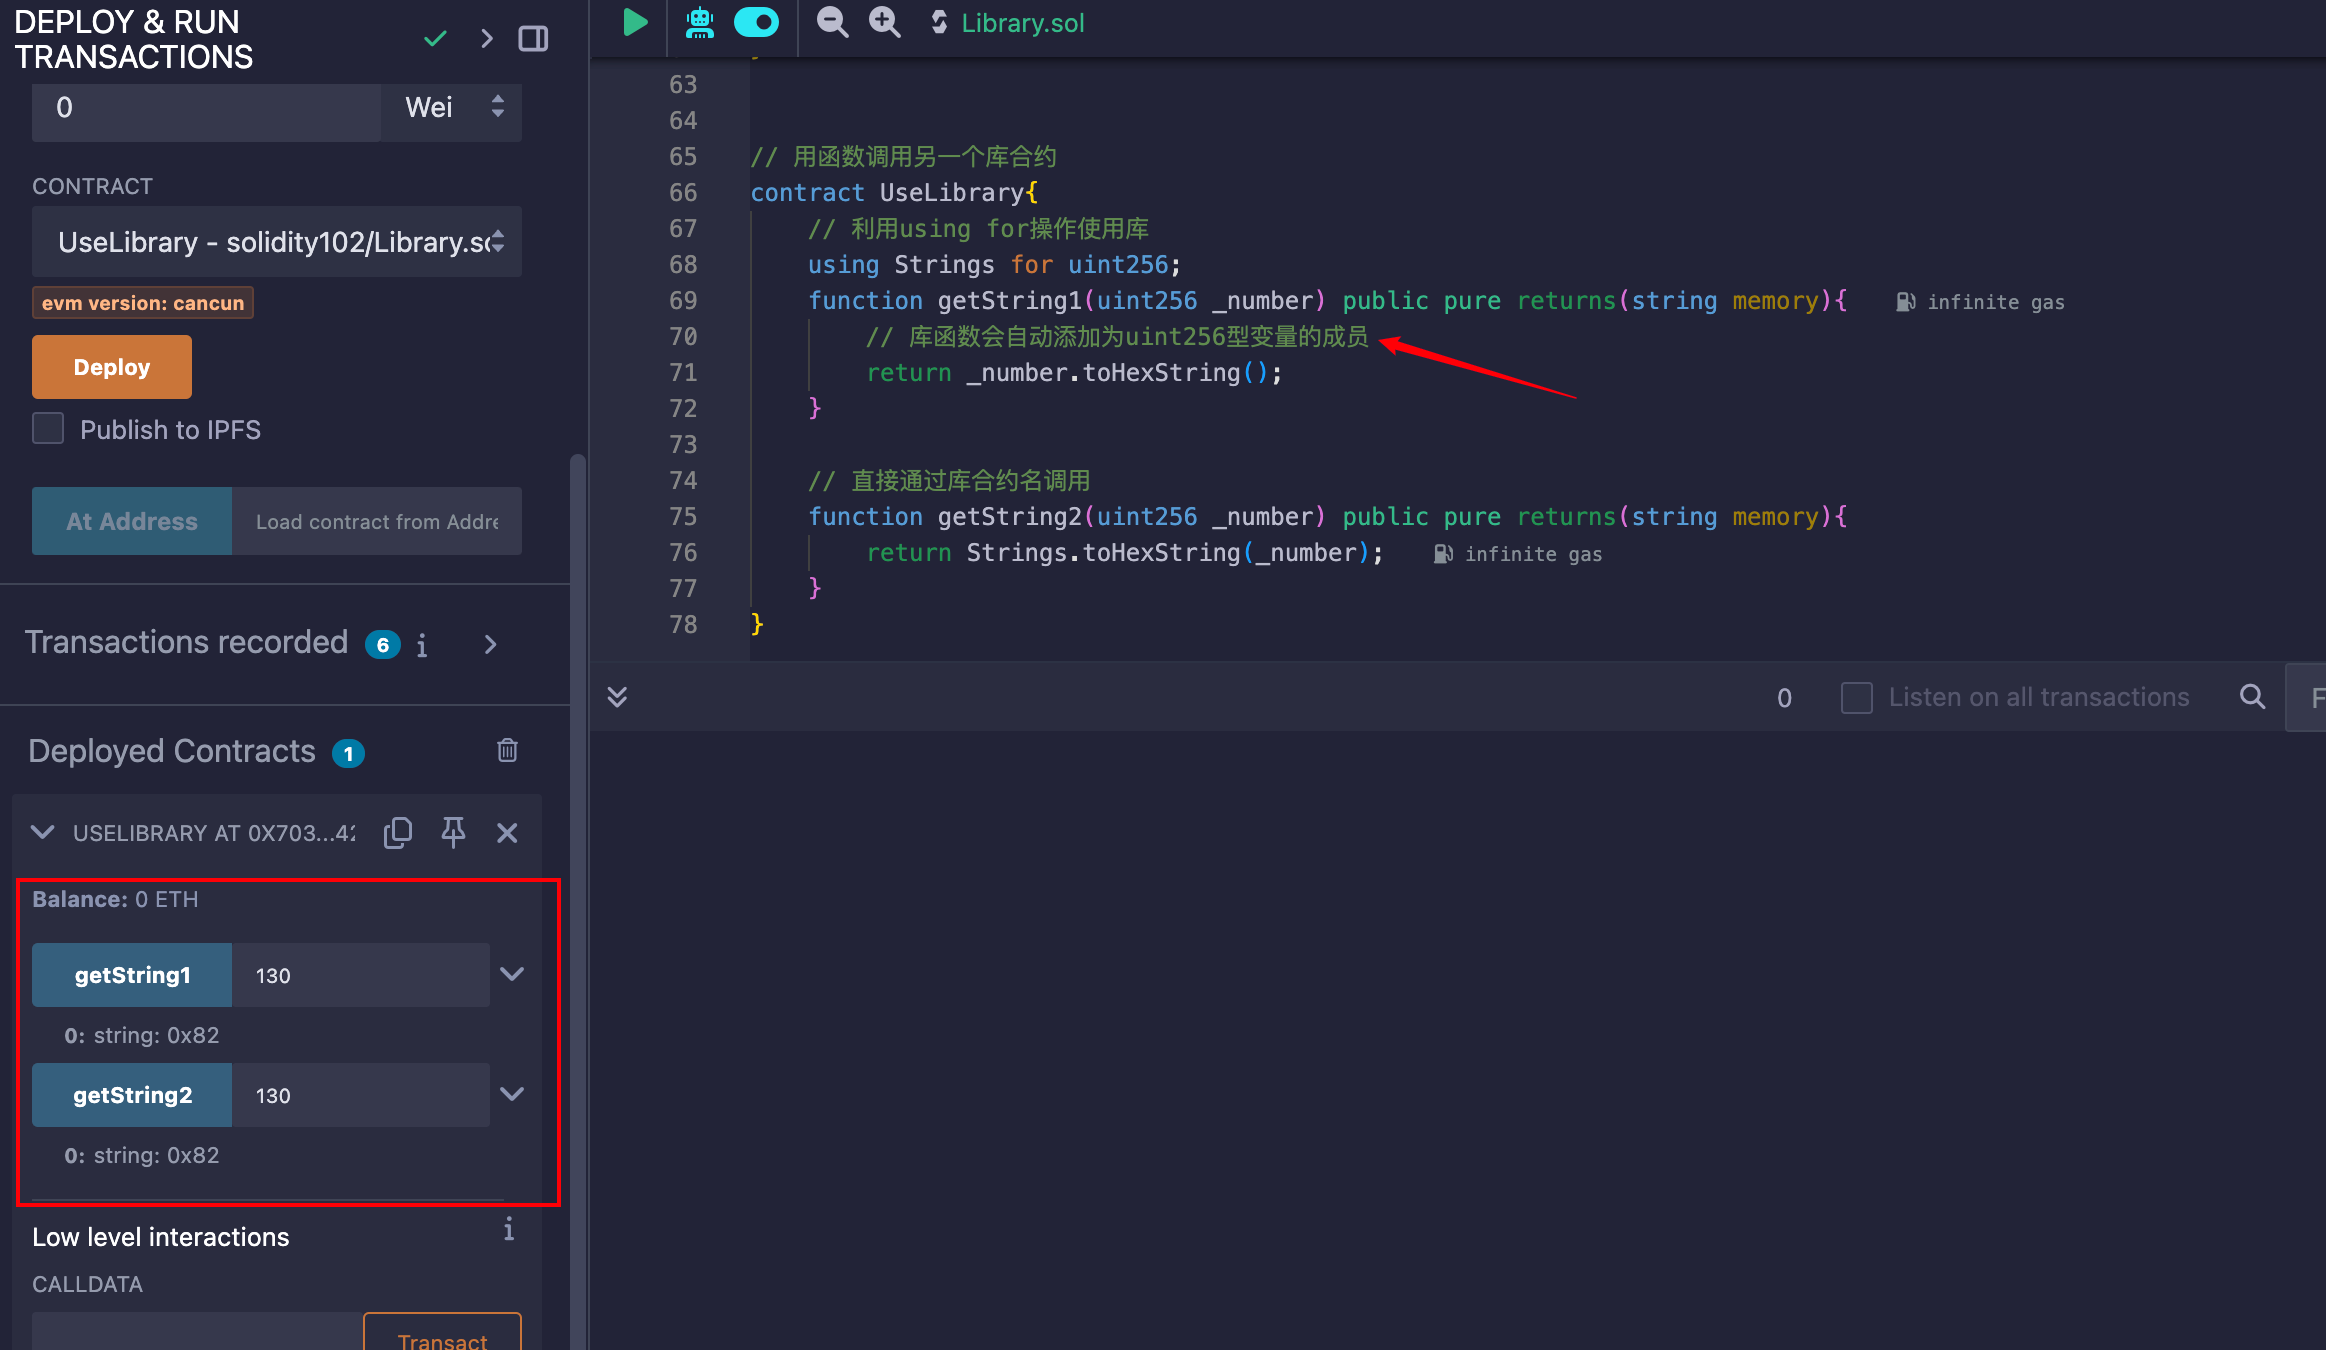The width and height of the screenshot is (2326, 1350).
Task: Toggle the cyan AI copilot switch
Action: [x=757, y=22]
